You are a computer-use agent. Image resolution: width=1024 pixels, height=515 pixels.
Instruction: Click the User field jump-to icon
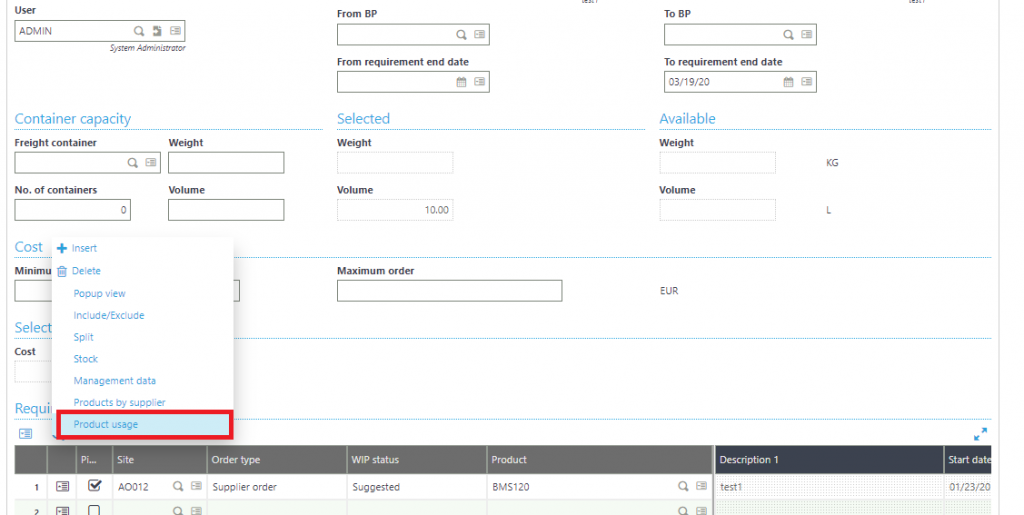(157, 31)
